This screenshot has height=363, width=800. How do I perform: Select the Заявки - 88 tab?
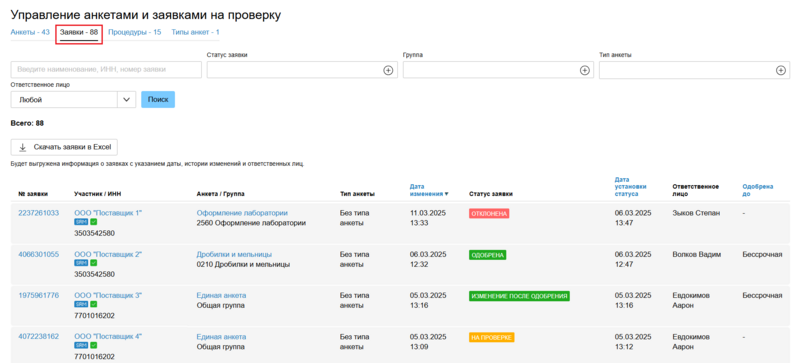click(79, 33)
